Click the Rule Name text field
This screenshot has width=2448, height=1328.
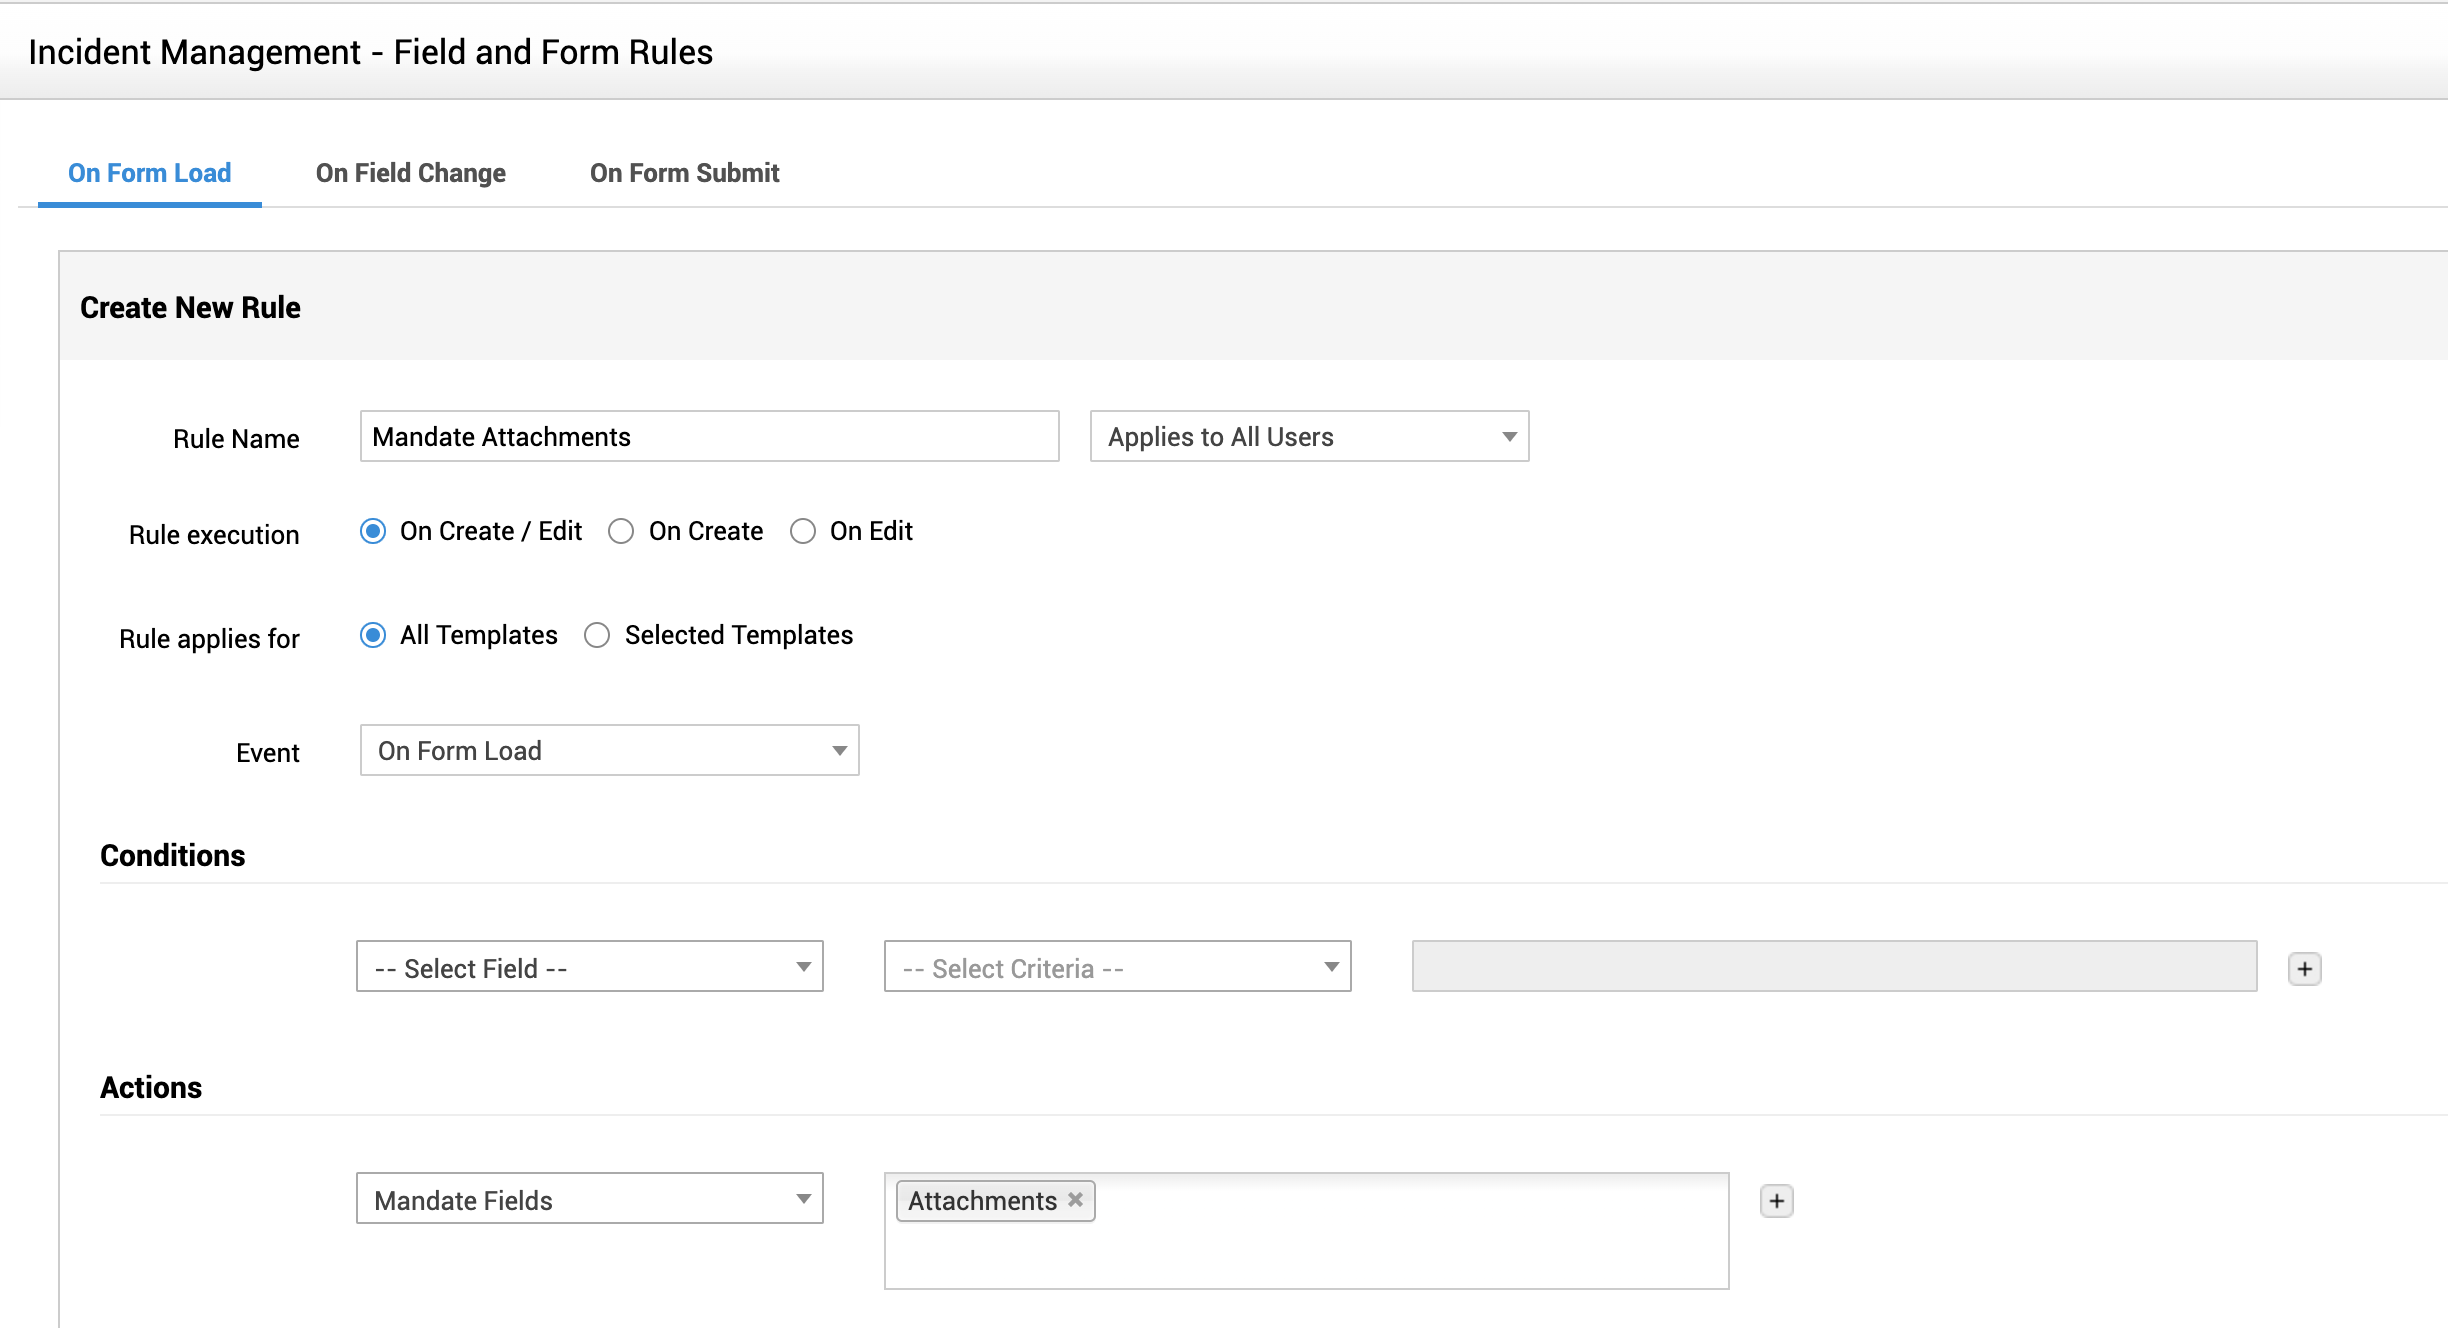tap(708, 436)
